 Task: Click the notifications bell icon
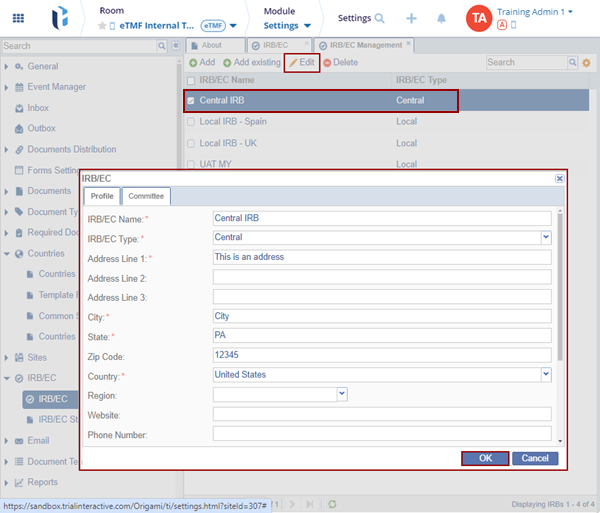coord(441,19)
